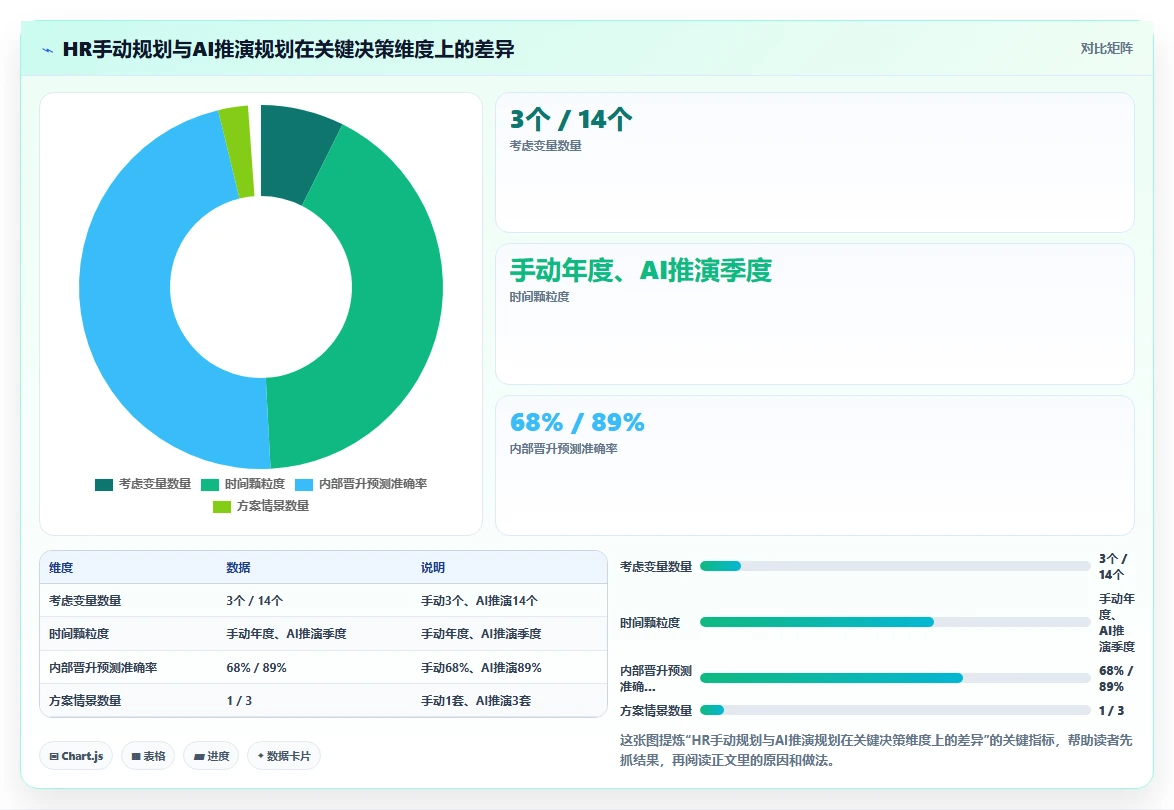Screen dimensions: 1174x810
Task: Toggle 方案情景数量 legend swatch
Action: pos(222,507)
